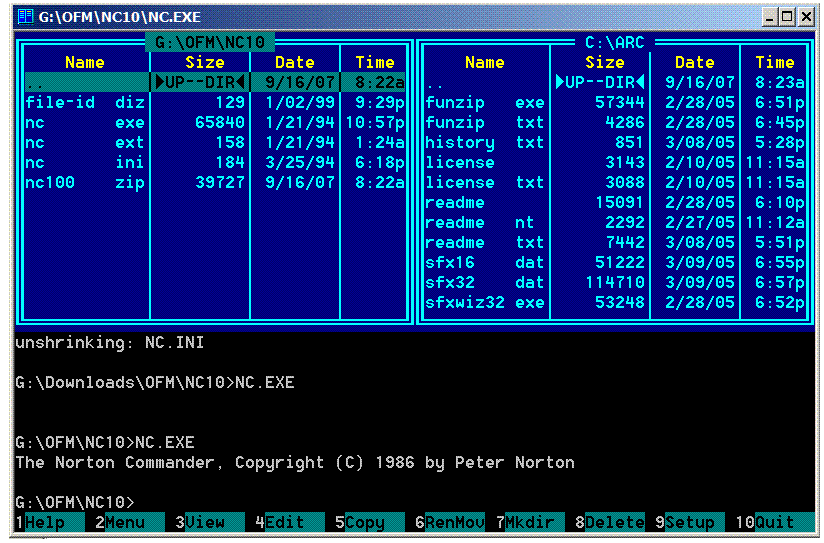Screen dimensions: 824x543
Task: Select license txt in the right panel
Action: click(x=615, y=182)
